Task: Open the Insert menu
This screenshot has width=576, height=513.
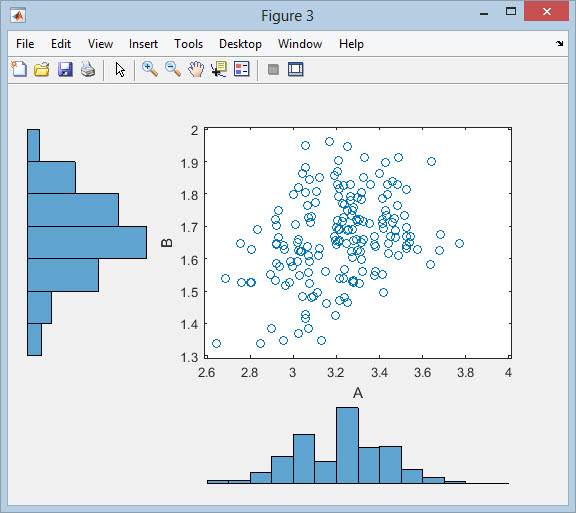Action: [143, 44]
